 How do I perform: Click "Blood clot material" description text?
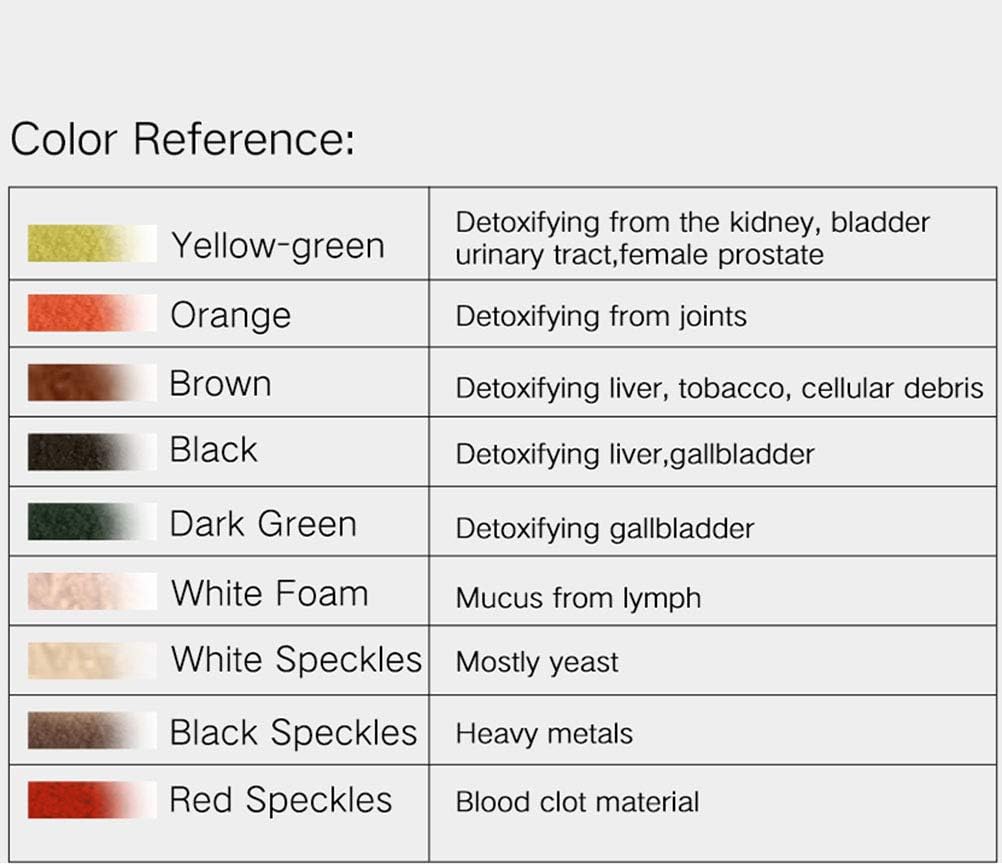(577, 802)
